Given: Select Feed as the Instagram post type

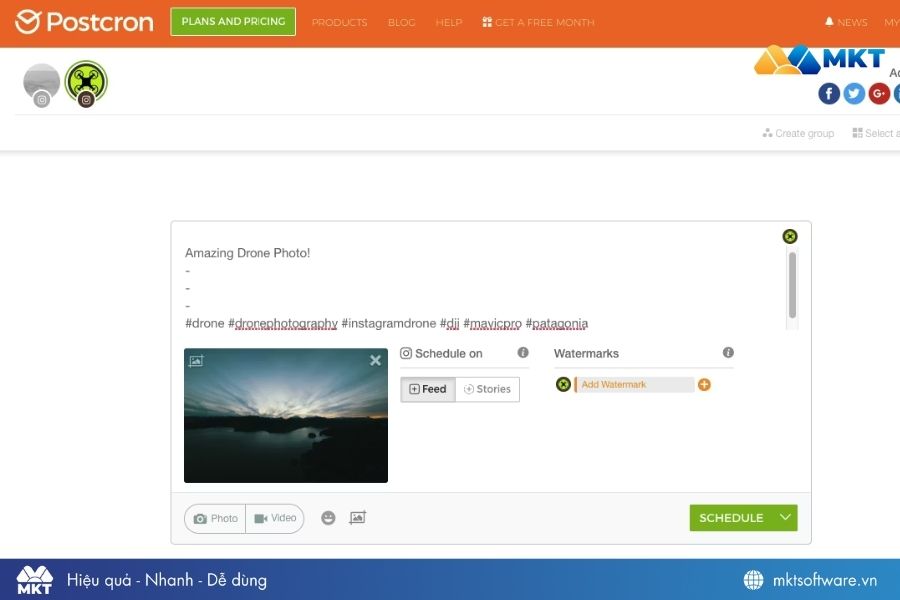Looking at the screenshot, I should tap(428, 389).
